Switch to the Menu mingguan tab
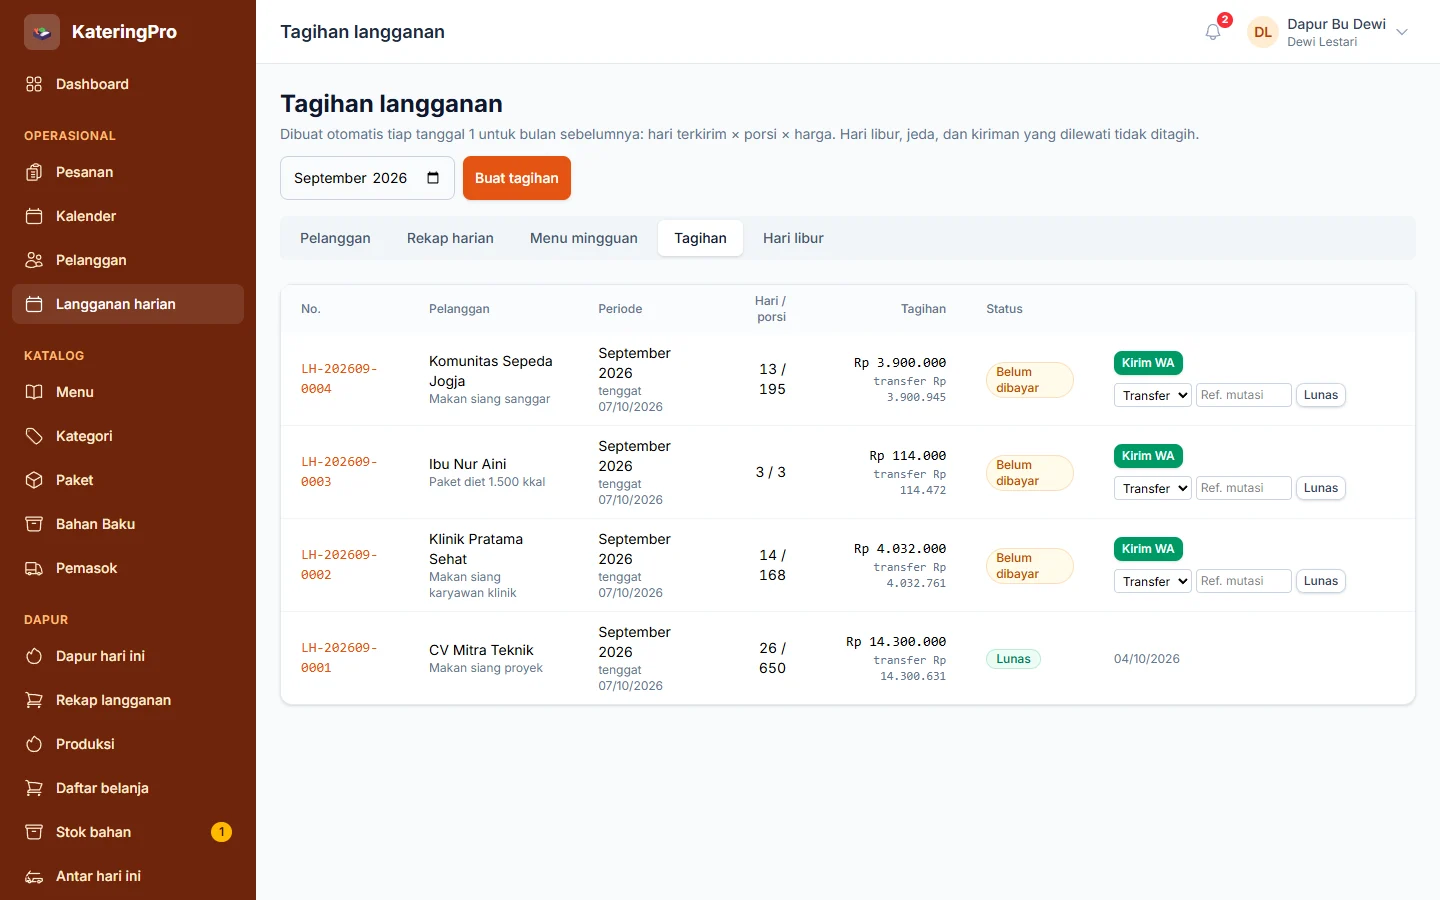The height and width of the screenshot is (900, 1440). tap(584, 238)
